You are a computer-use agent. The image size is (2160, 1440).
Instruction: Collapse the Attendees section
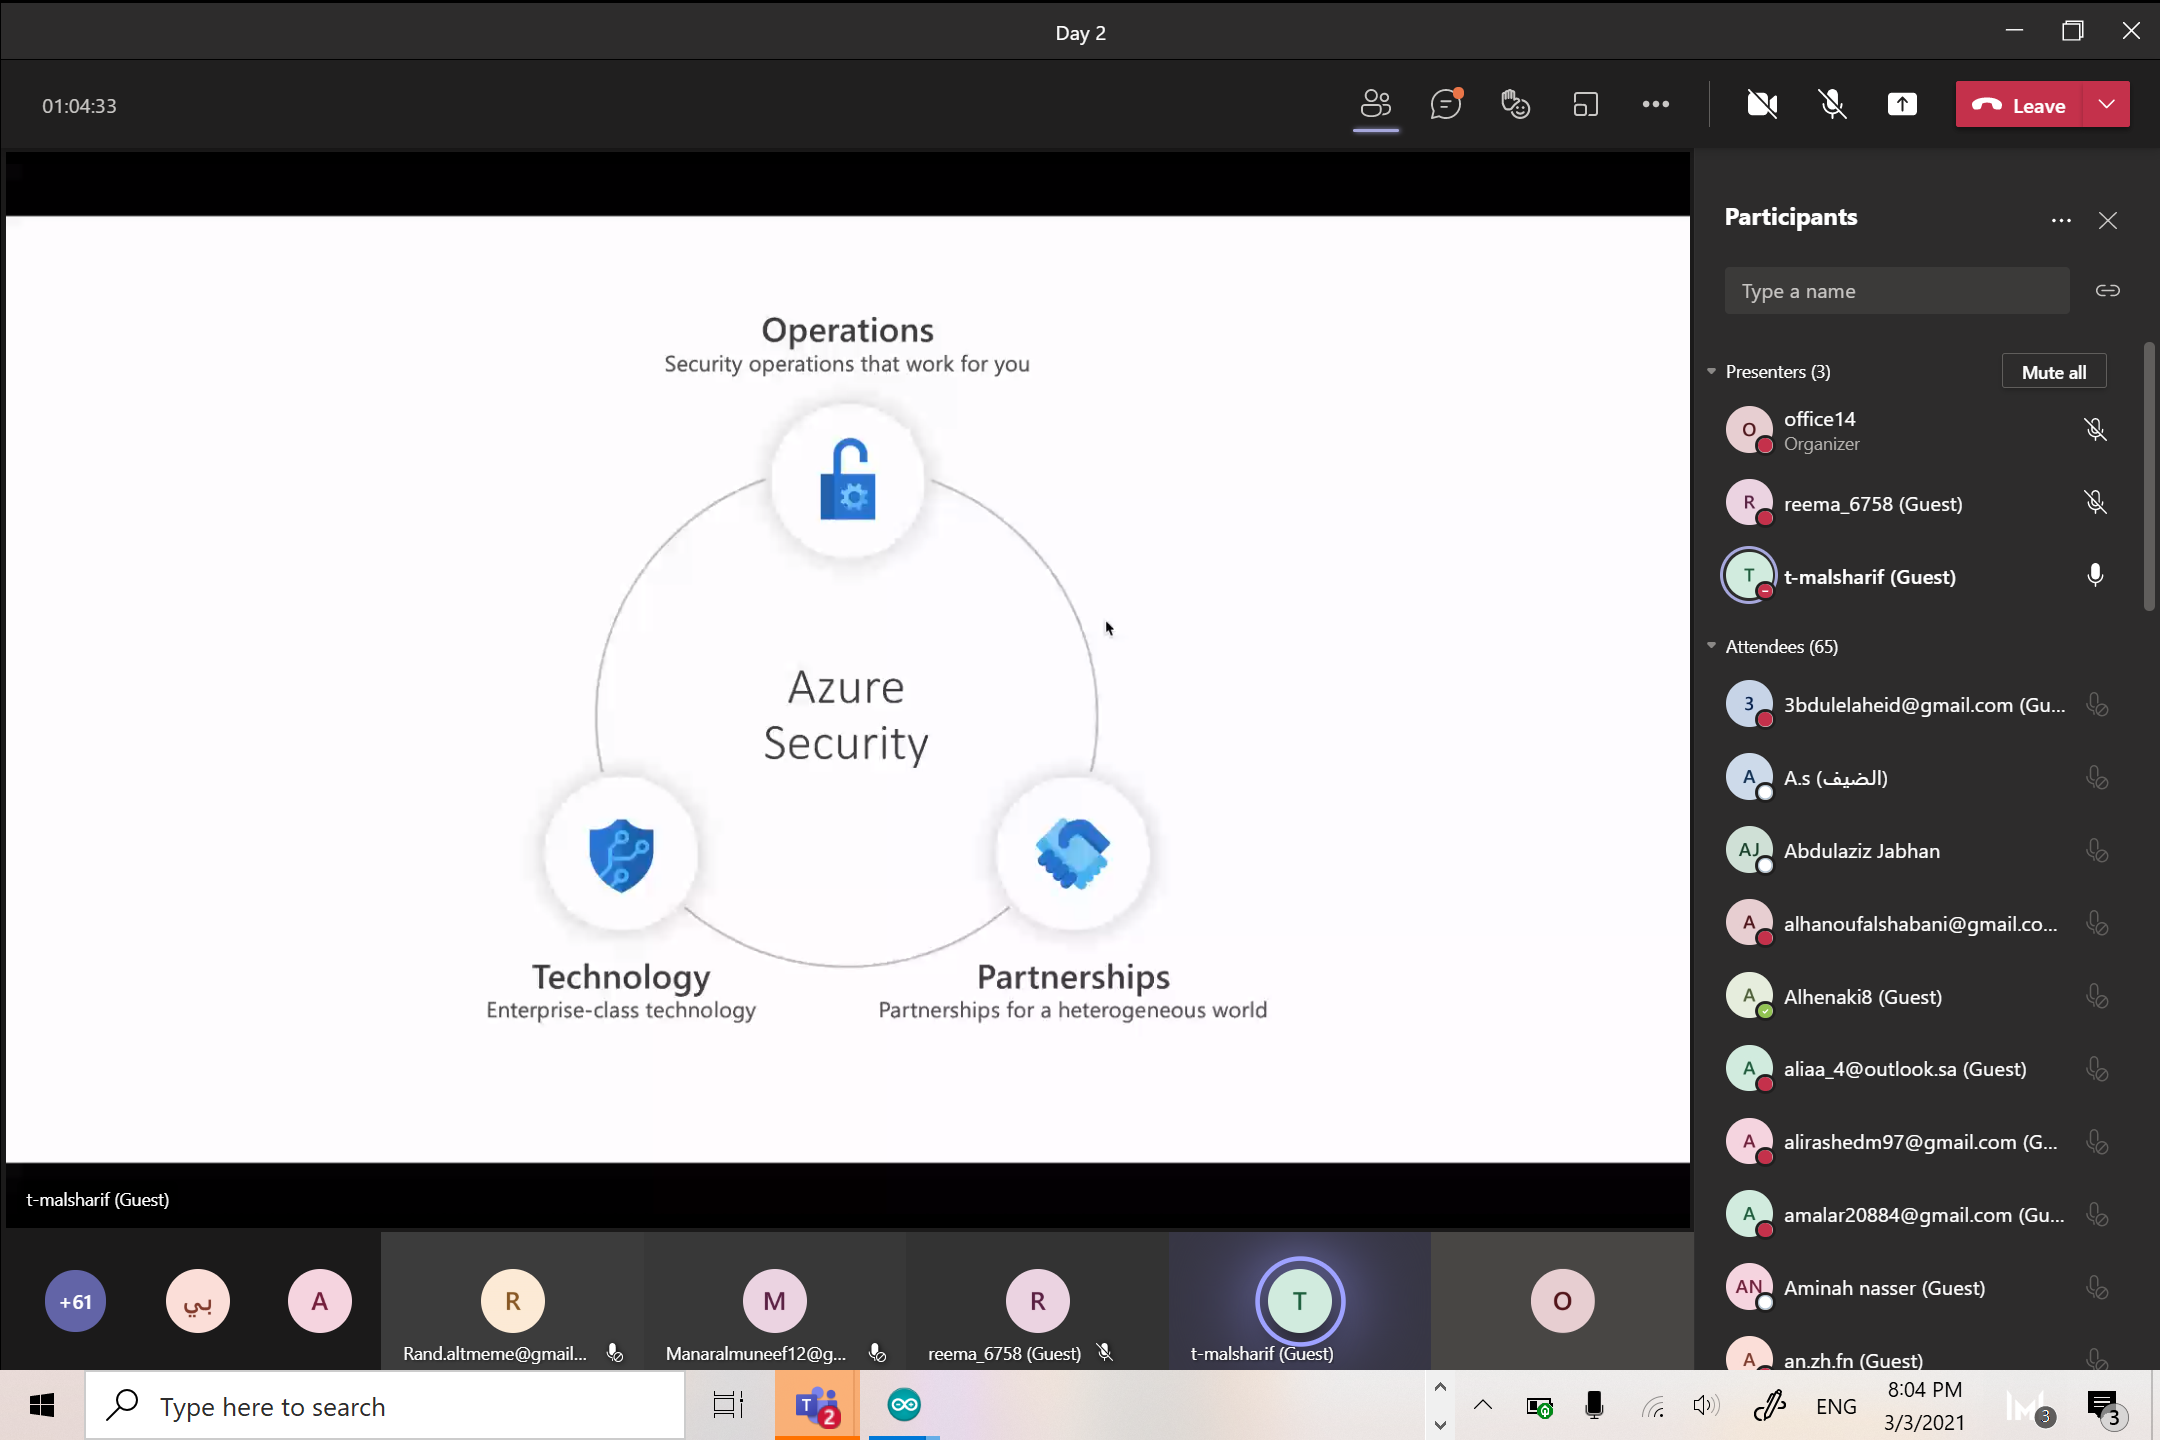point(1711,646)
